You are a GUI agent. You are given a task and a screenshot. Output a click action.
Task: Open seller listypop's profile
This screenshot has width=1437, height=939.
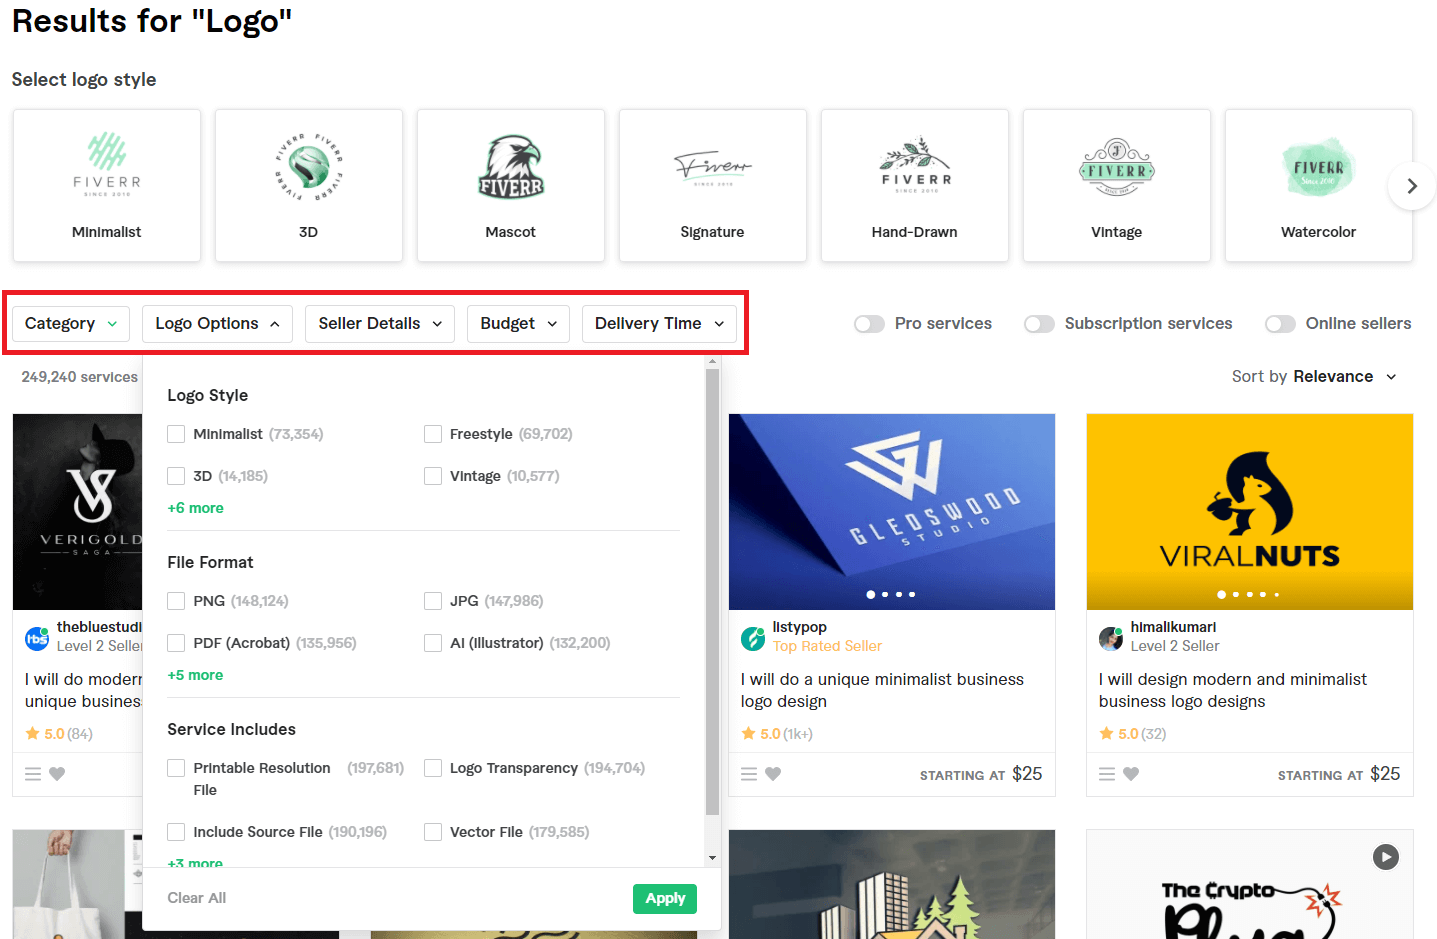tap(800, 627)
